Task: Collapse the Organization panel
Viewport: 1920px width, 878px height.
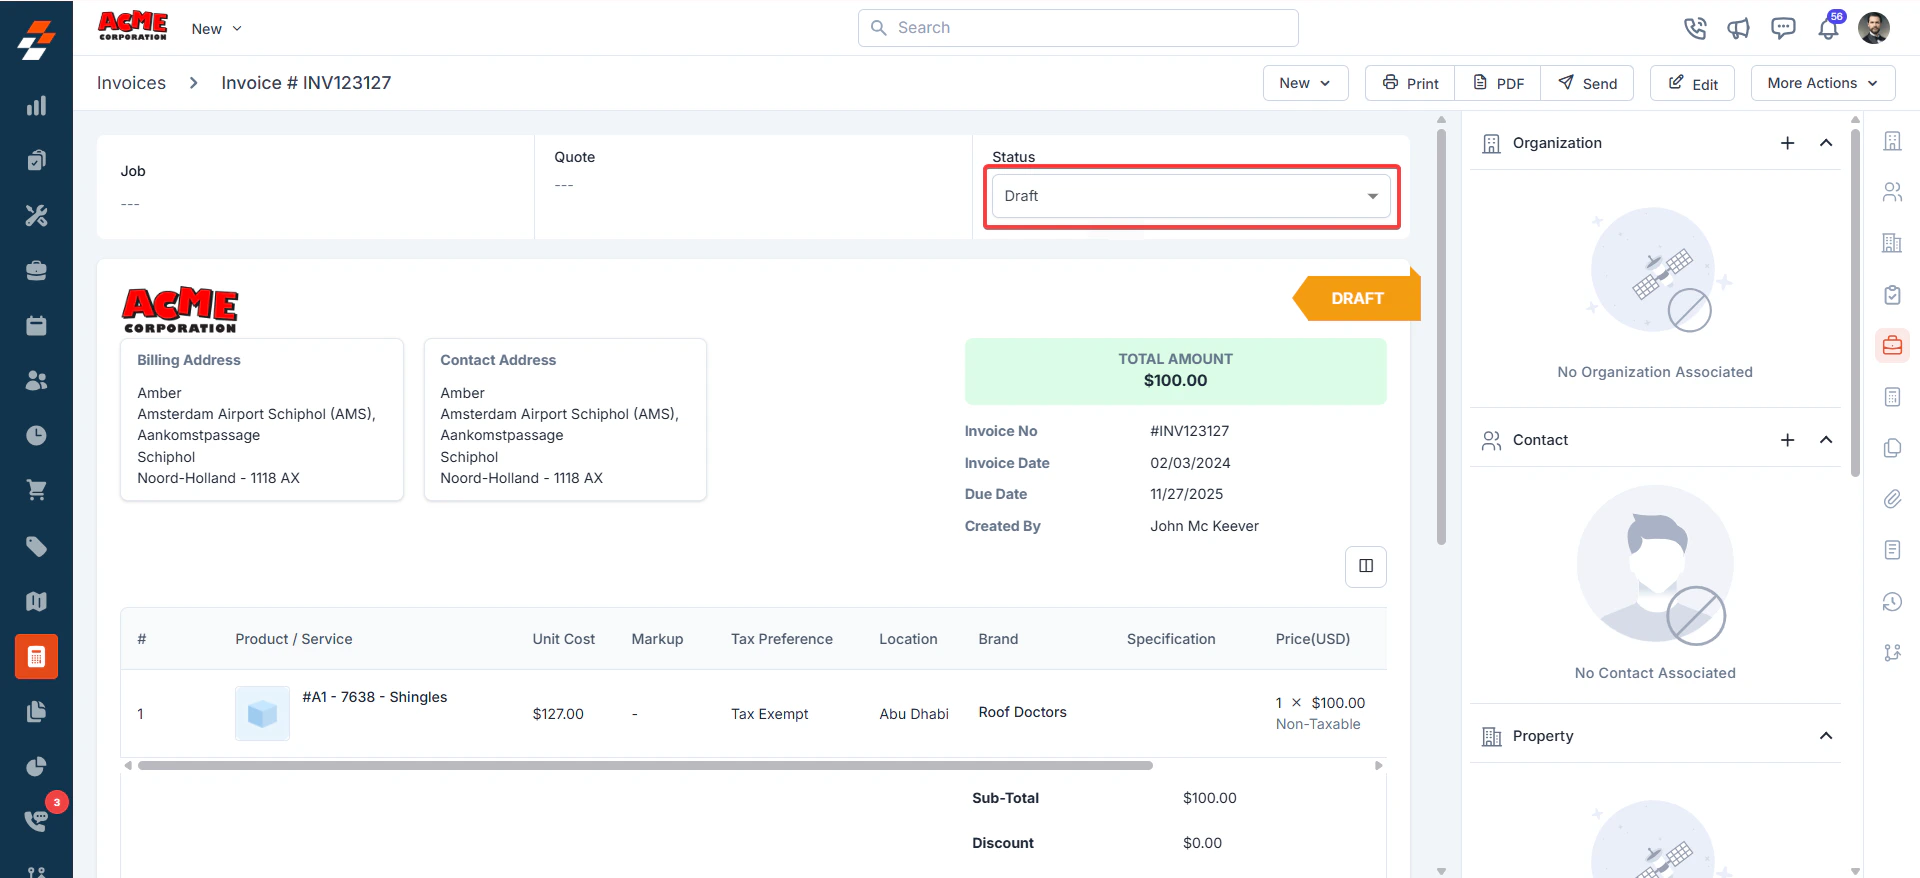Action: pyautogui.click(x=1826, y=143)
